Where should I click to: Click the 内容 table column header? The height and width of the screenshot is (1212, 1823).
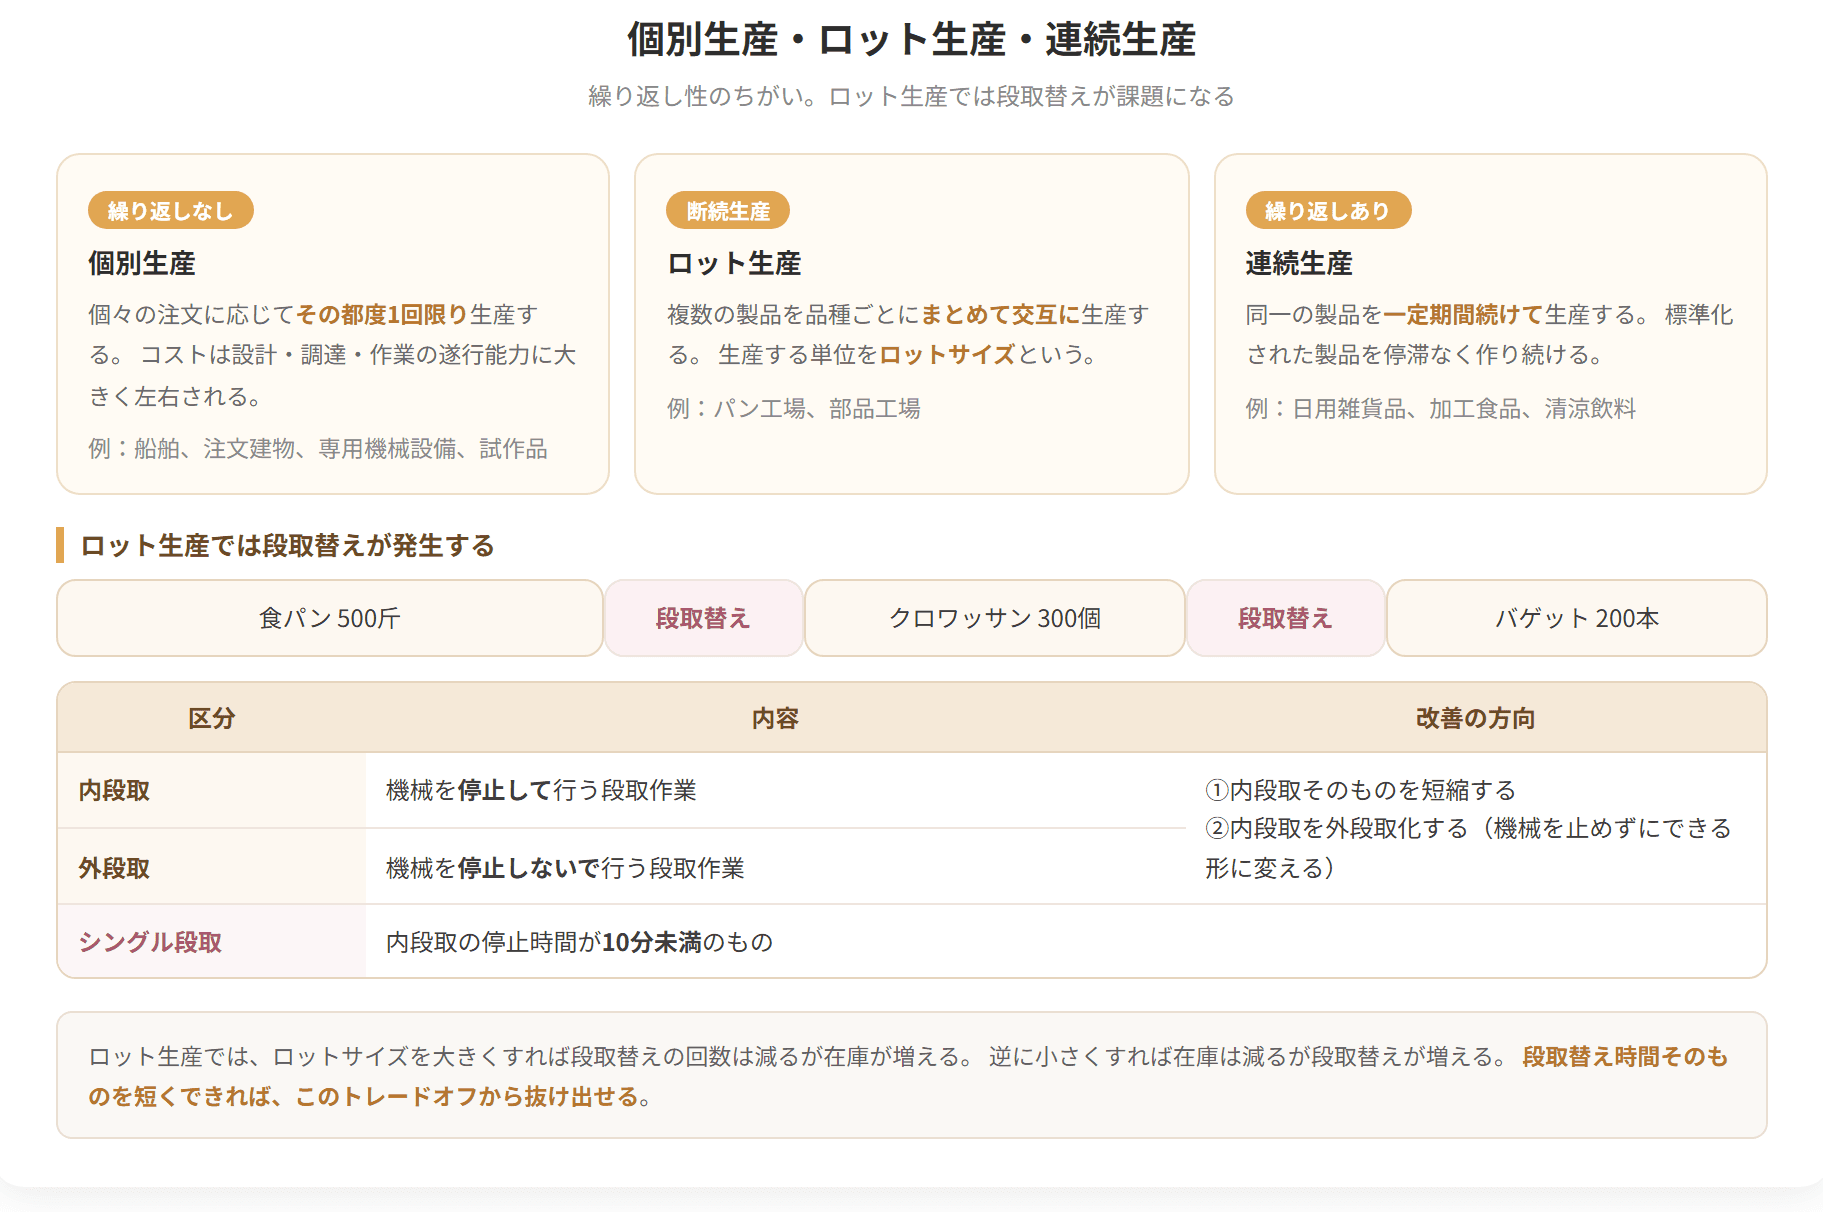776,719
